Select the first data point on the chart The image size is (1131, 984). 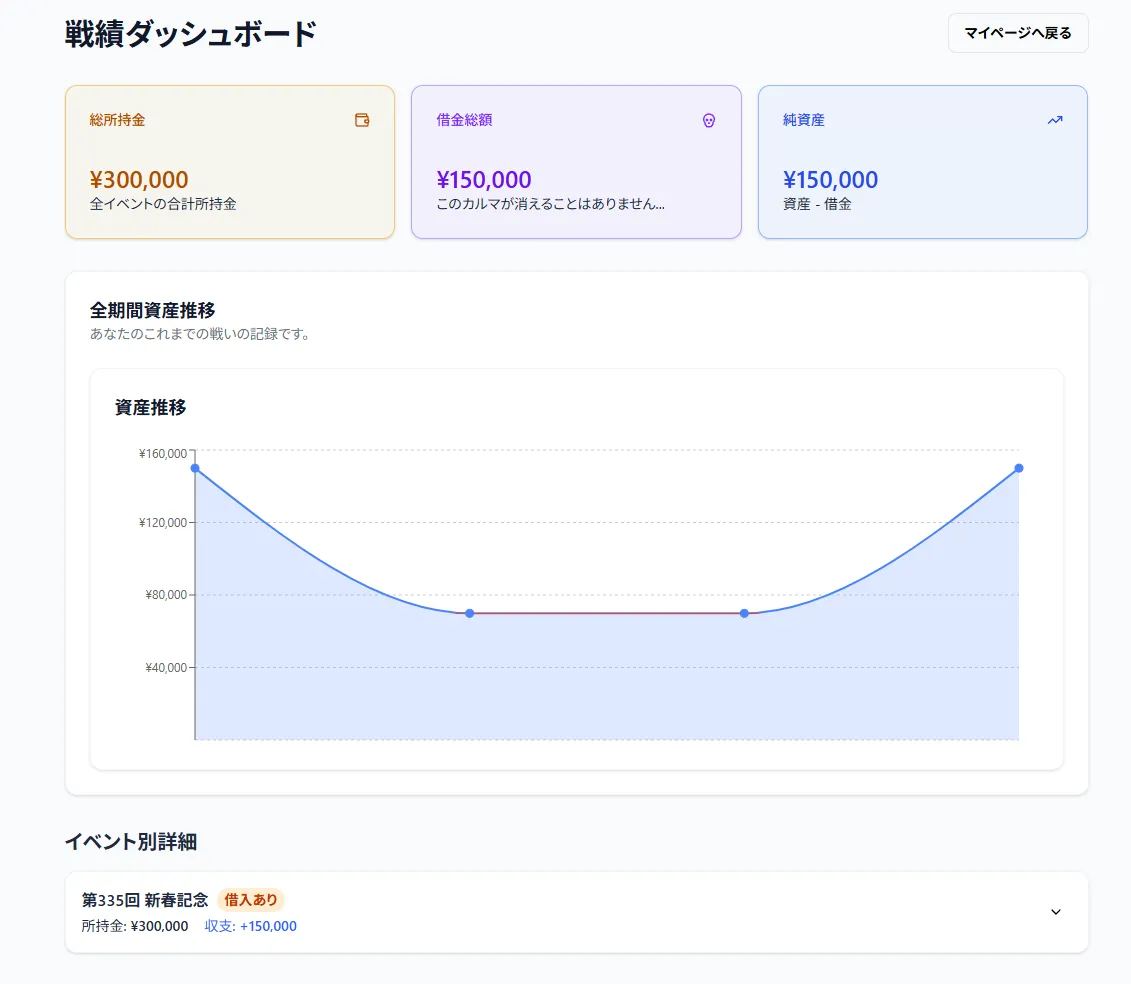195,467
